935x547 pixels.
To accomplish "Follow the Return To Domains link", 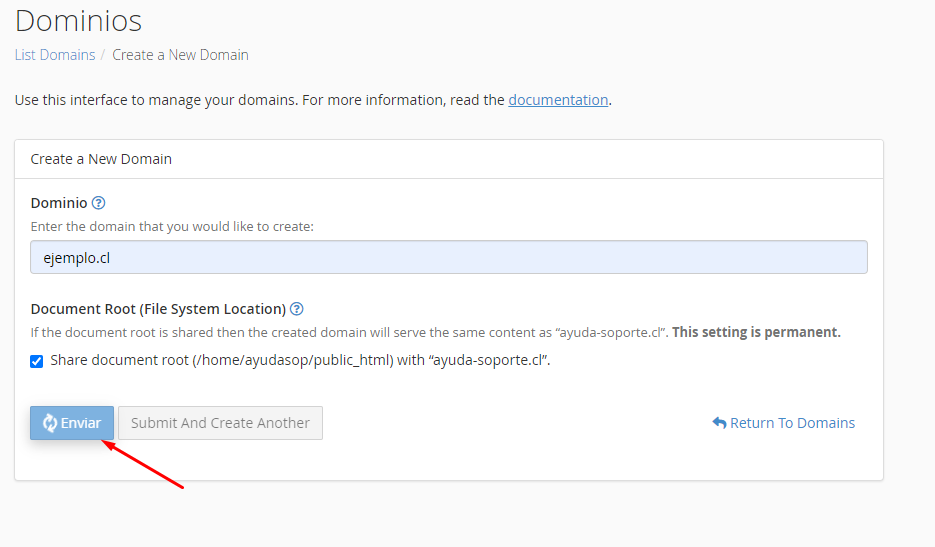I will [784, 423].
